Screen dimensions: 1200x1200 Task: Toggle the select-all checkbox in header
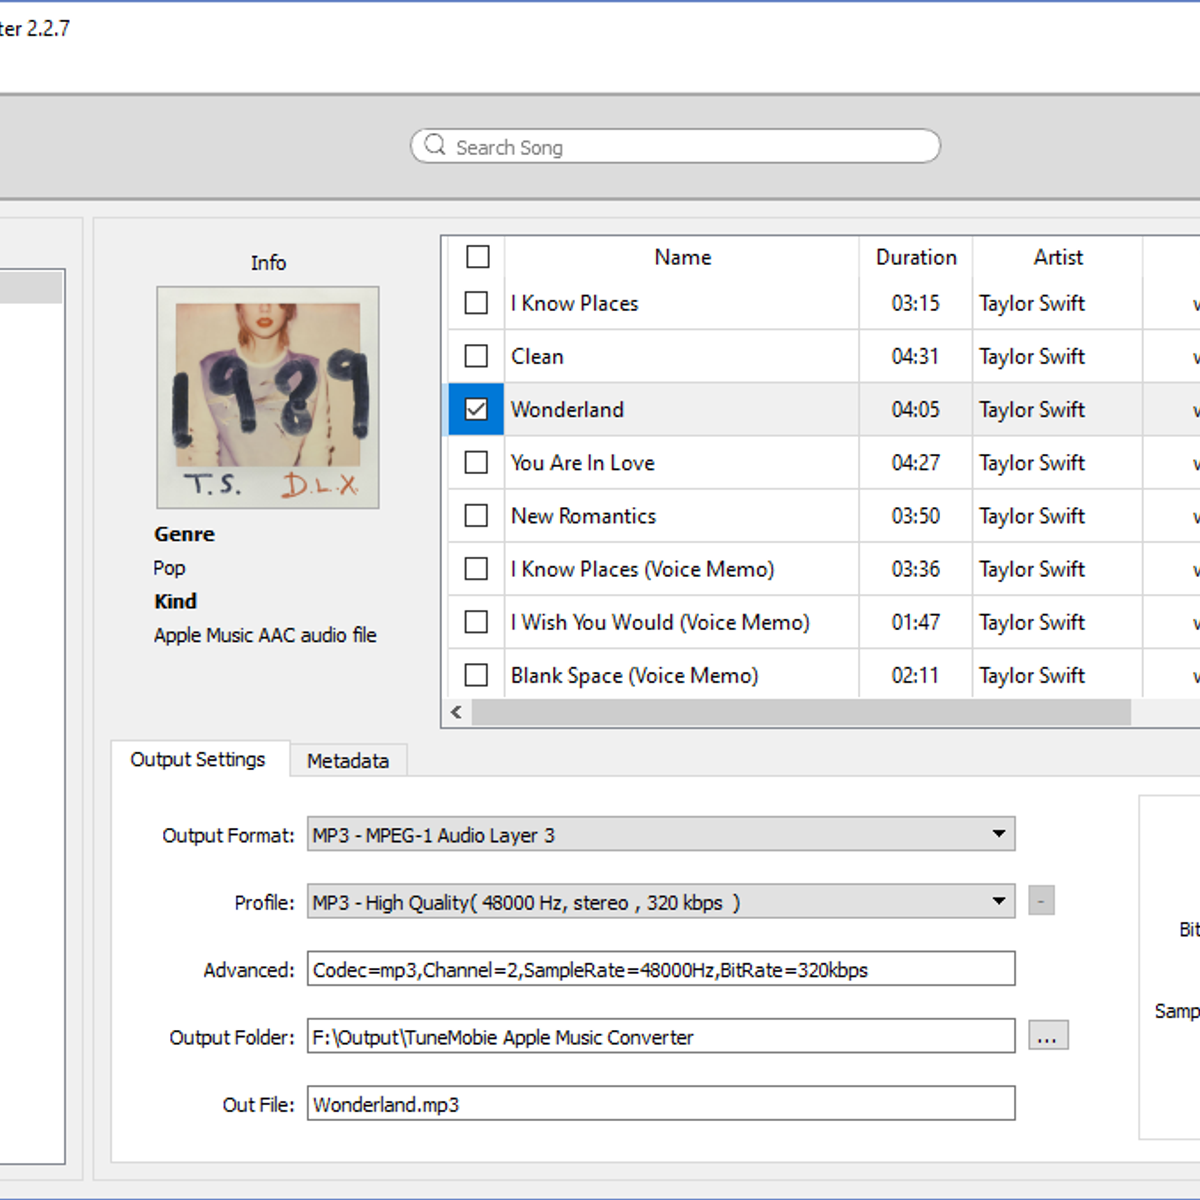point(478,257)
